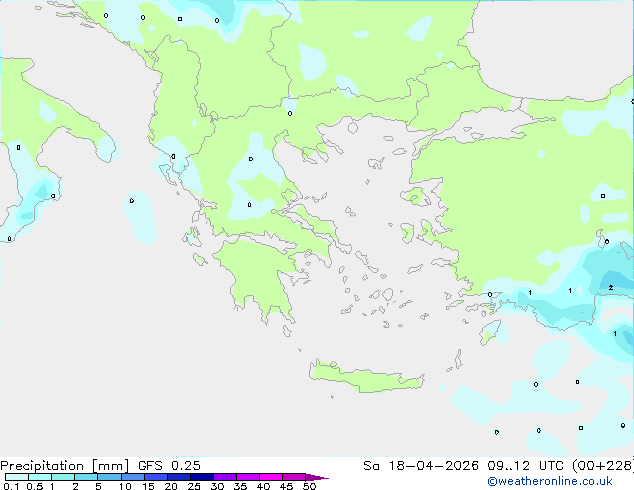Click the map value "2" over southern Turkey
634x490 pixels.
click(611, 288)
